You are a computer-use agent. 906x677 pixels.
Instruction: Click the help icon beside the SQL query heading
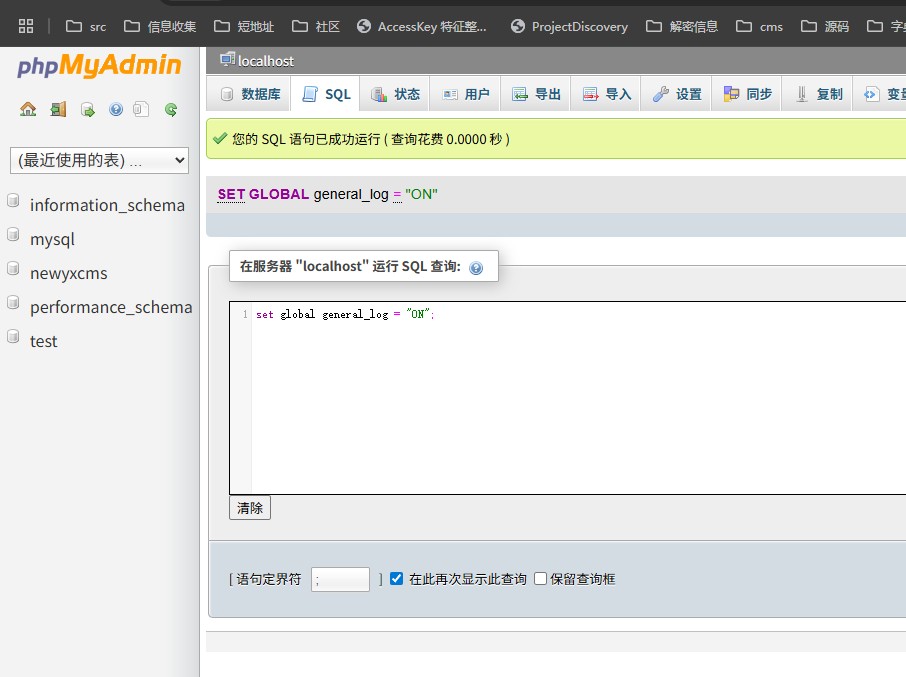click(x=476, y=268)
